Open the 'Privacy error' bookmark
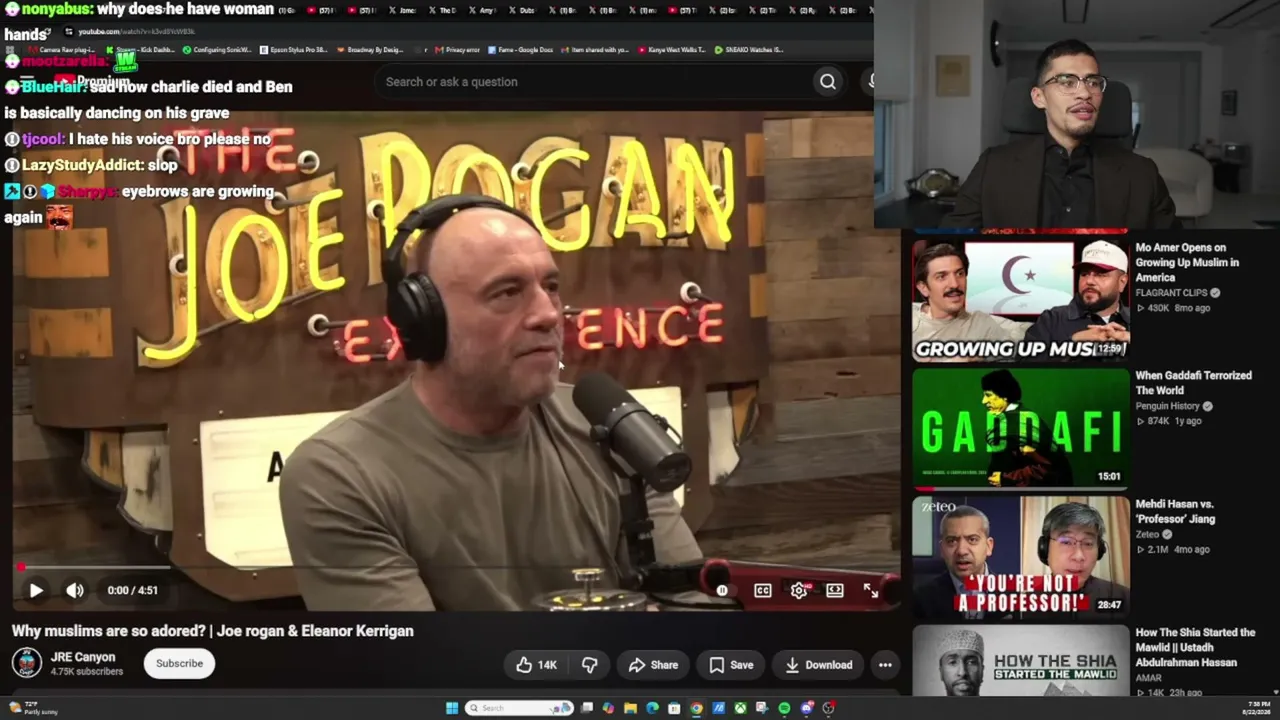Image resolution: width=1280 pixels, height=720 pixels. click(x=458, y=49)
